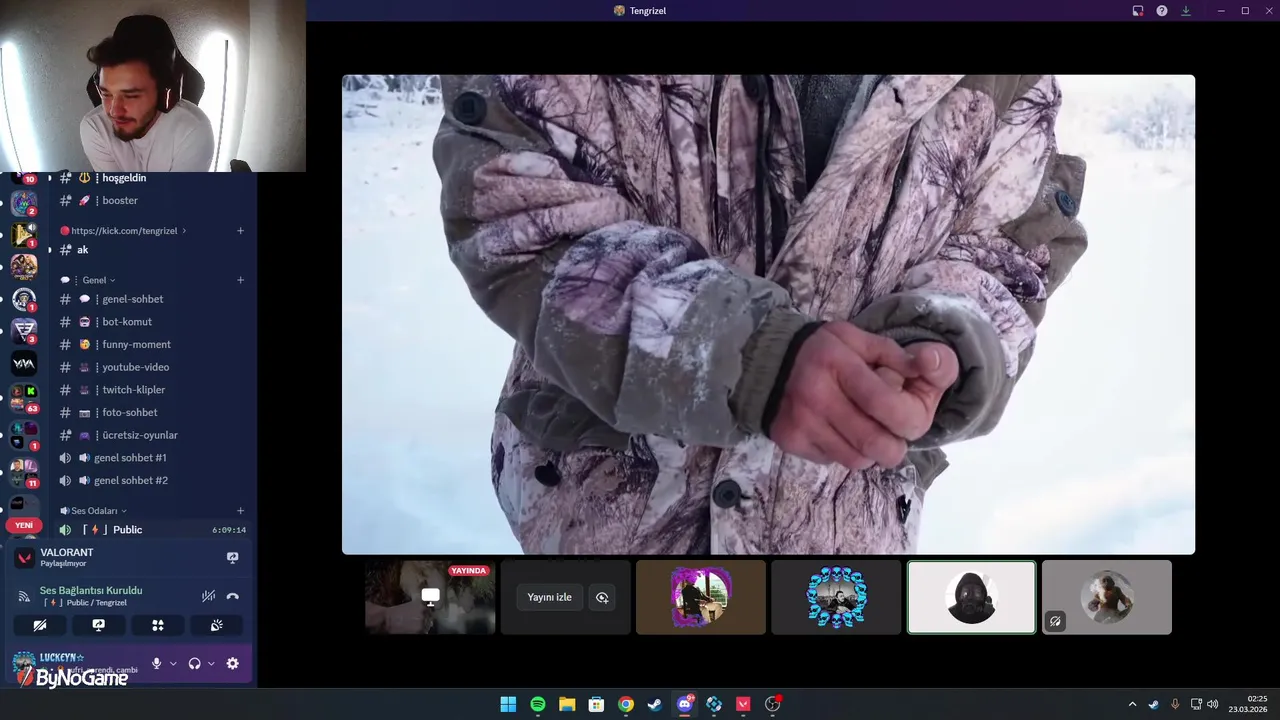This screenshot has height=720, width=1280.
Task: Add channel to Ses Odaları category
Action: (x=240, y=511)
